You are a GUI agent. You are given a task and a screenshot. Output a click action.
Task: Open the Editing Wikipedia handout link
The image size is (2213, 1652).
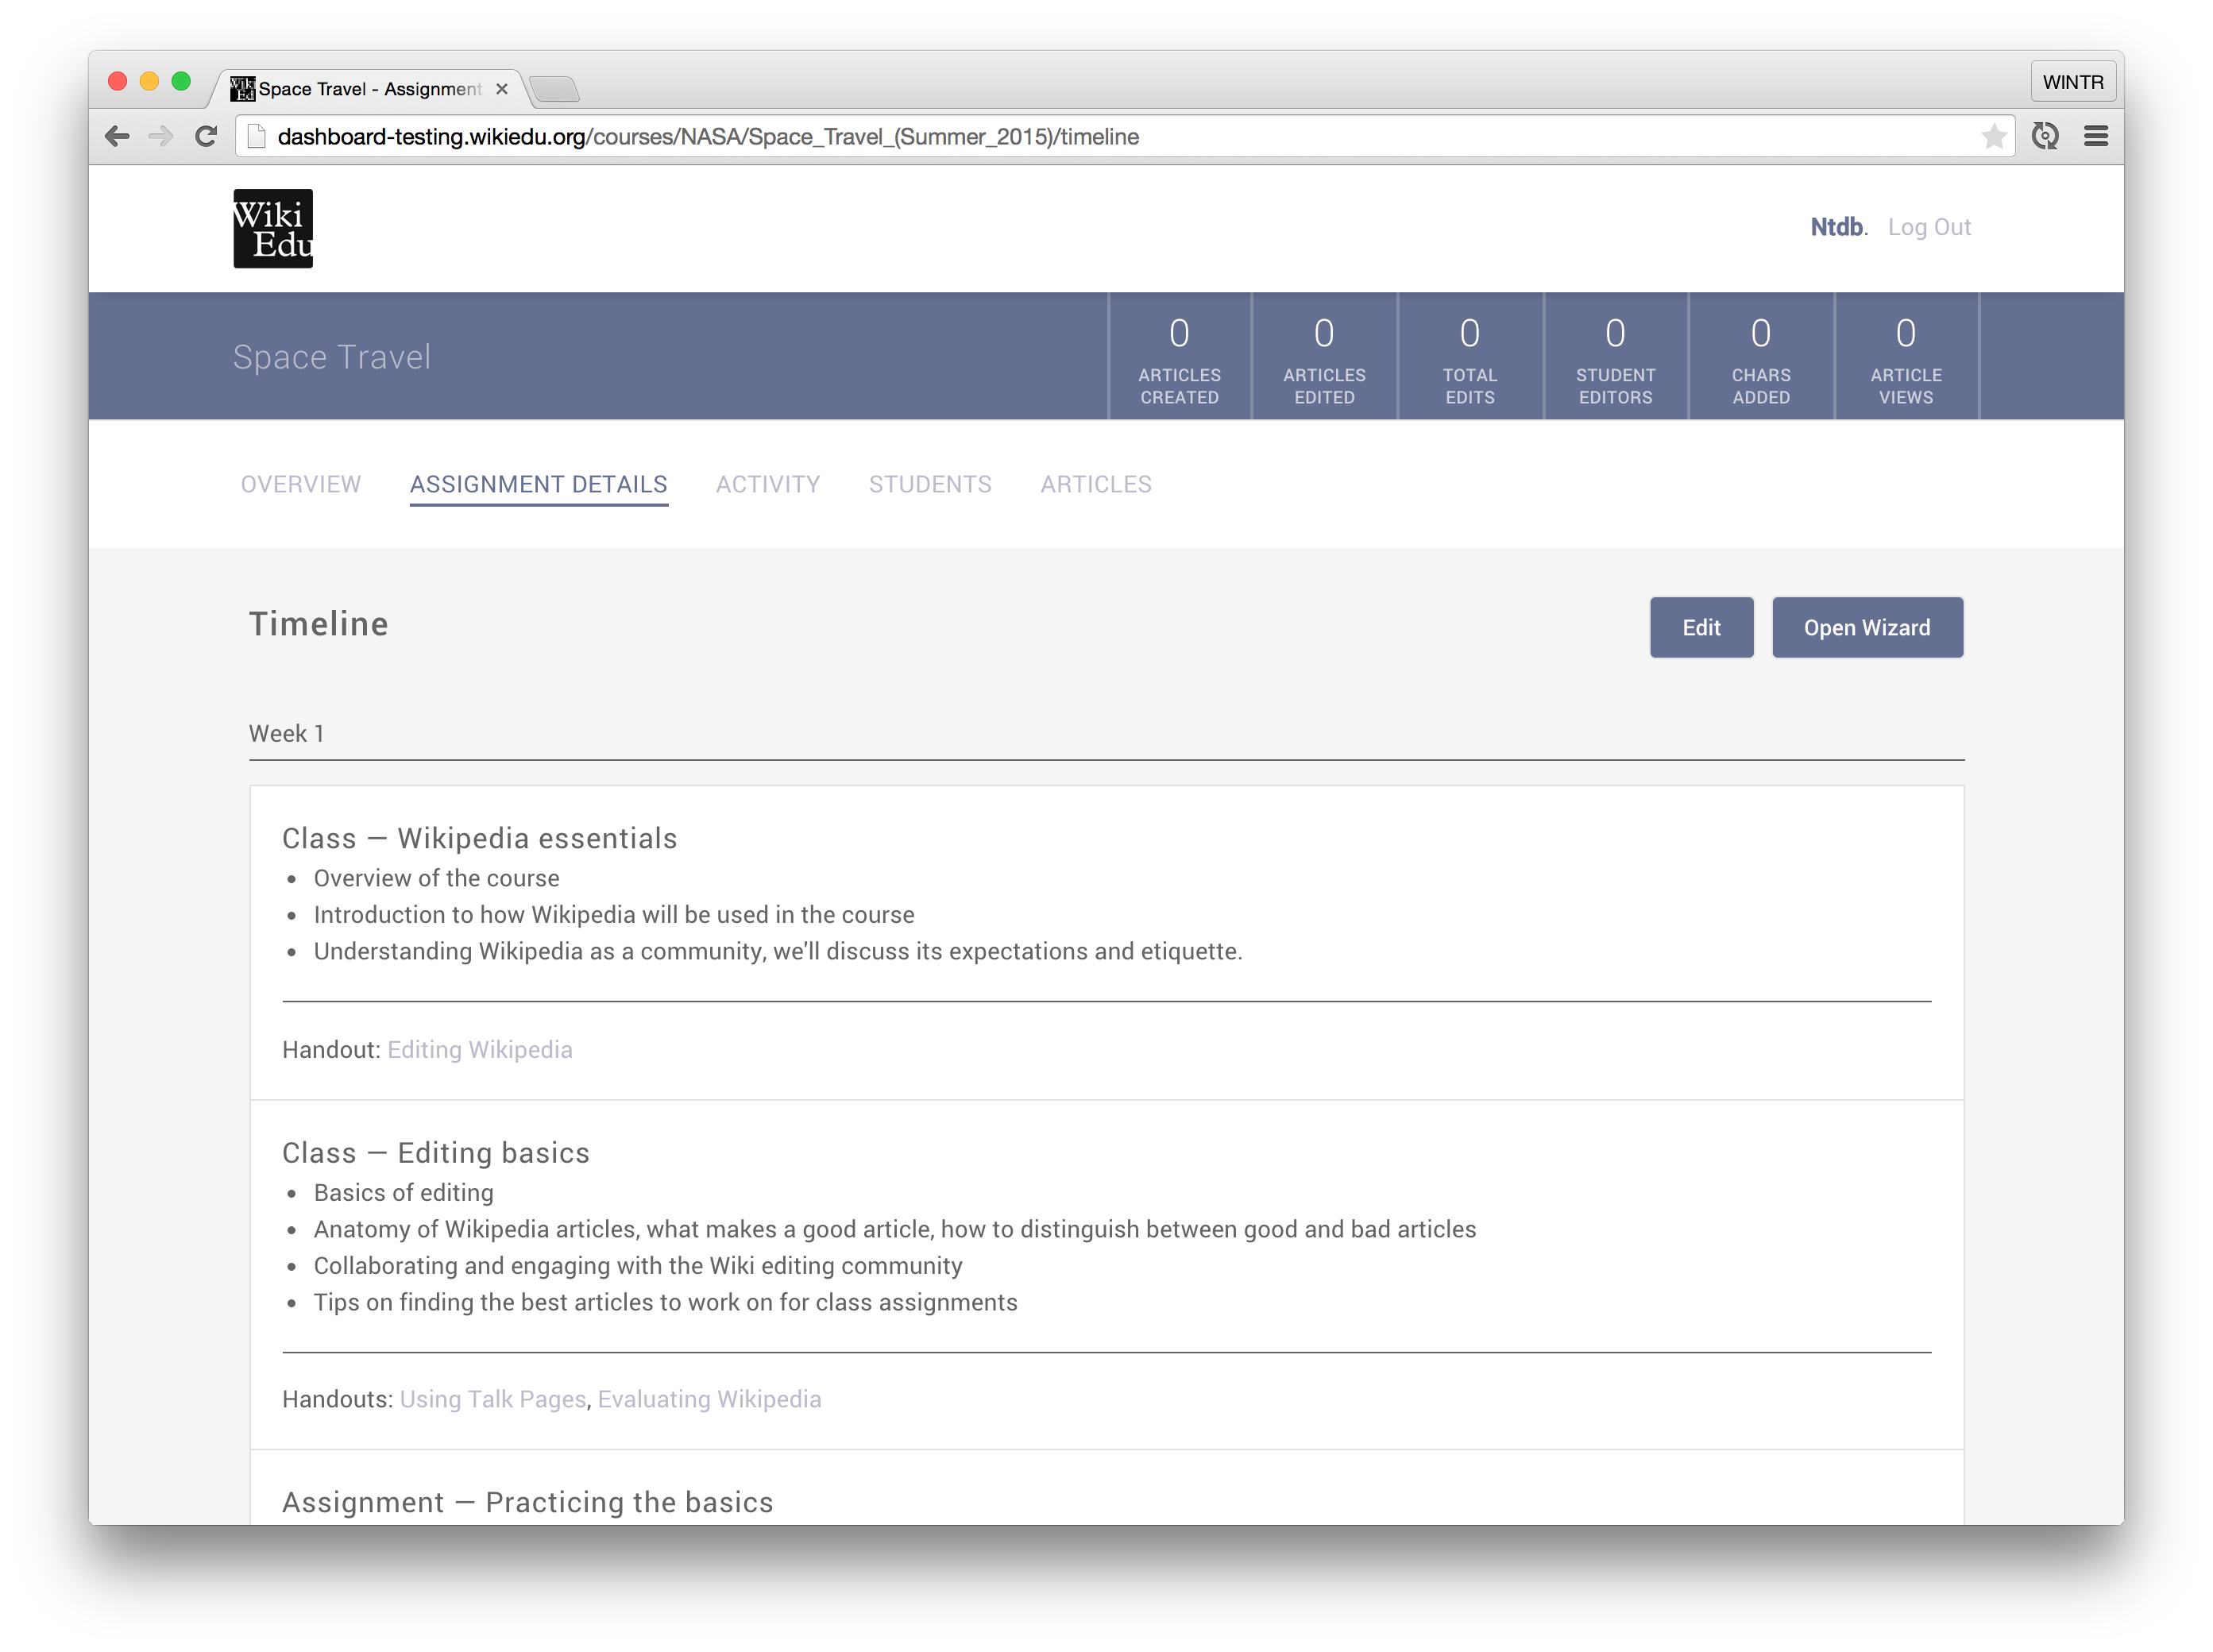pos(480,1049)
